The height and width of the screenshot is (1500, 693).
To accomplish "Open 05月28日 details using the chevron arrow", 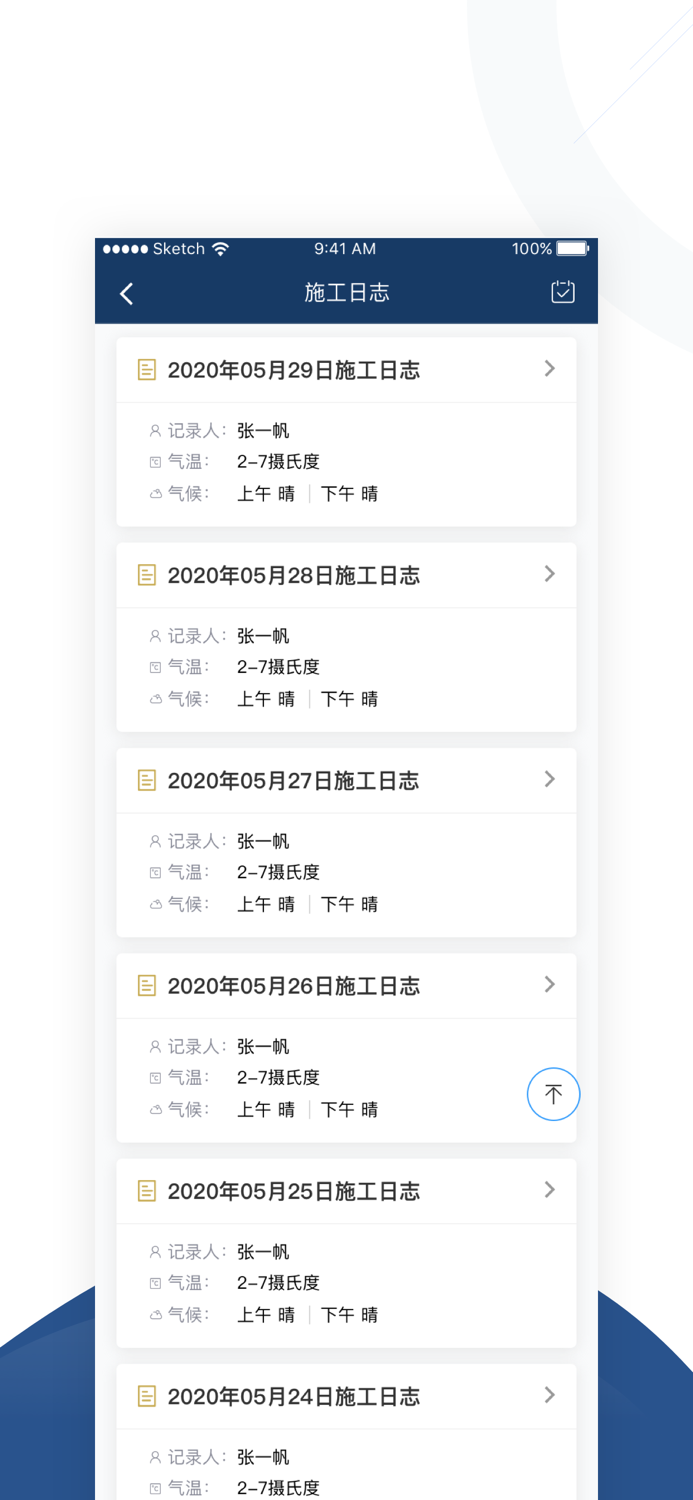I will point(549,574).
